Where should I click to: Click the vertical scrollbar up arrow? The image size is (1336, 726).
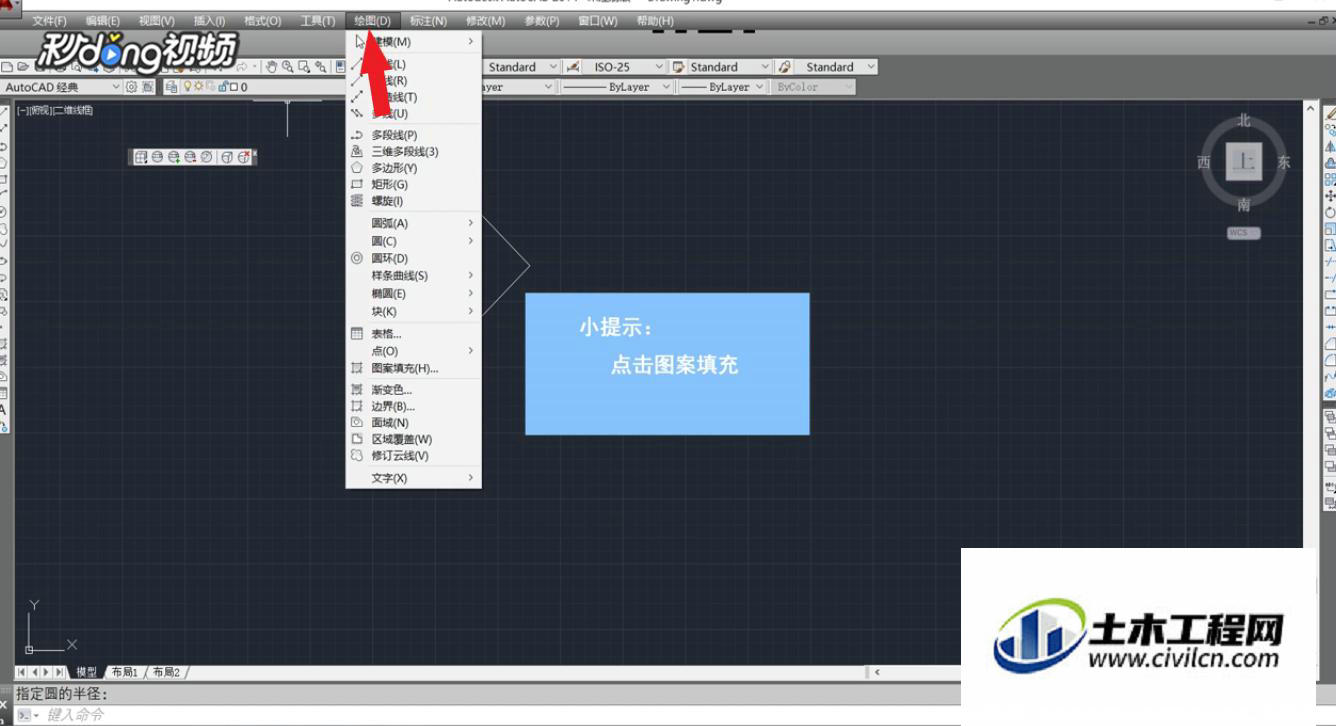(1311, 107)
